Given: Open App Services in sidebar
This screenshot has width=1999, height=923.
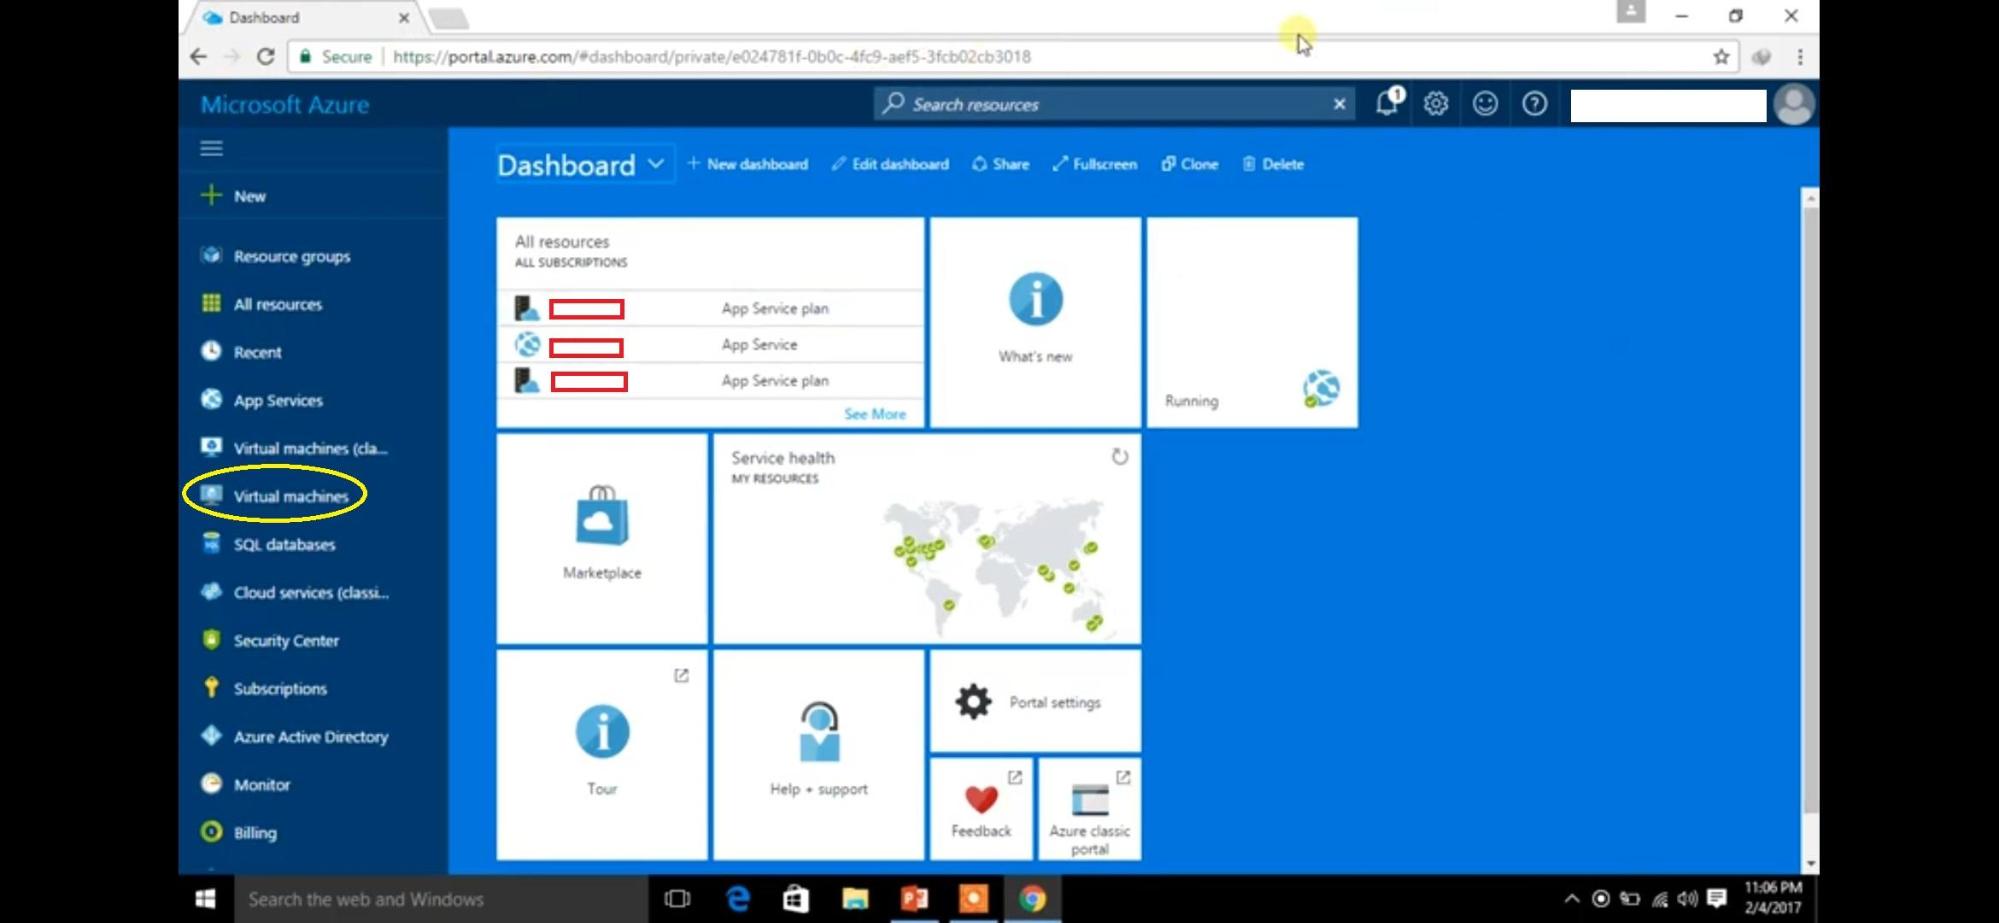Looking at the screenshot, I should [277, 400].
